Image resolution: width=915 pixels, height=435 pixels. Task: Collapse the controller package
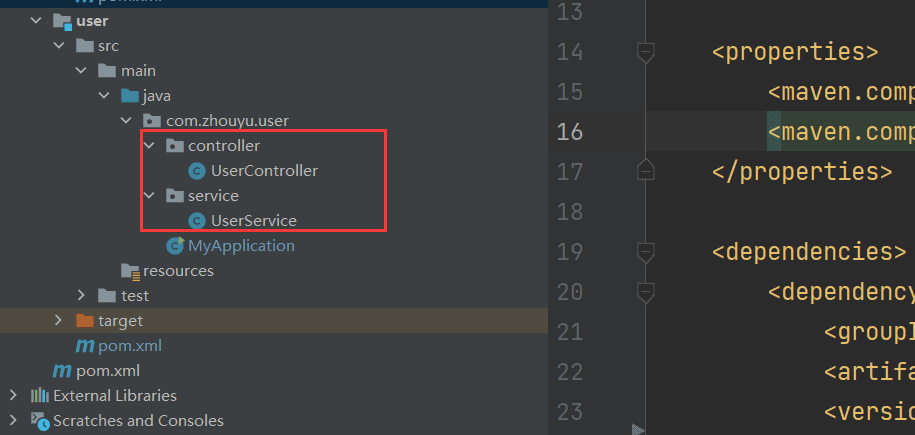[x=149, y=145]
